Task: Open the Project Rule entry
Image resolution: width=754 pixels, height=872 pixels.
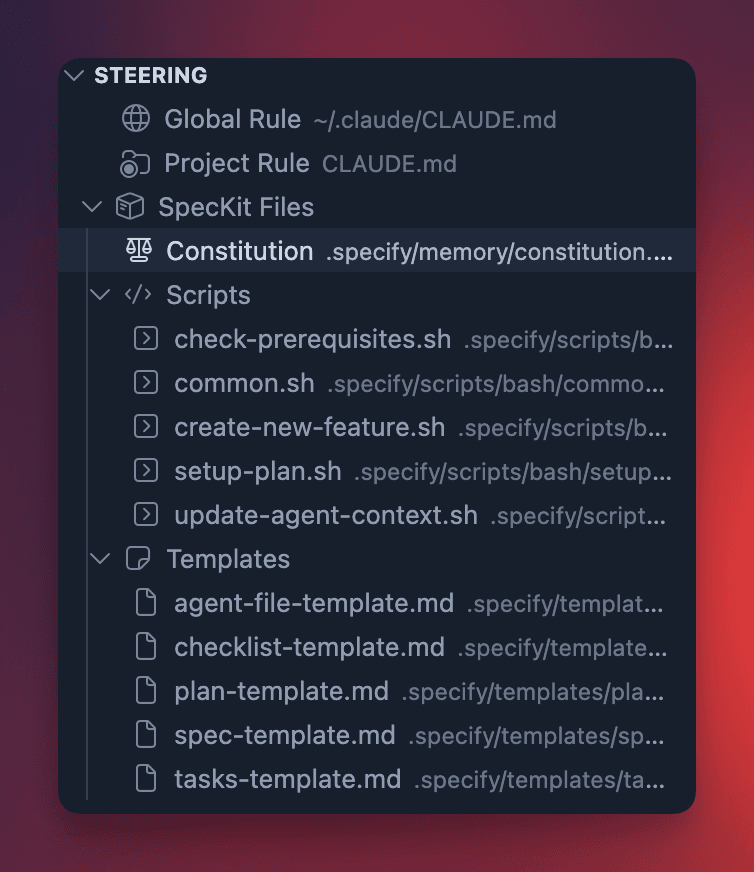Action: 236,163
